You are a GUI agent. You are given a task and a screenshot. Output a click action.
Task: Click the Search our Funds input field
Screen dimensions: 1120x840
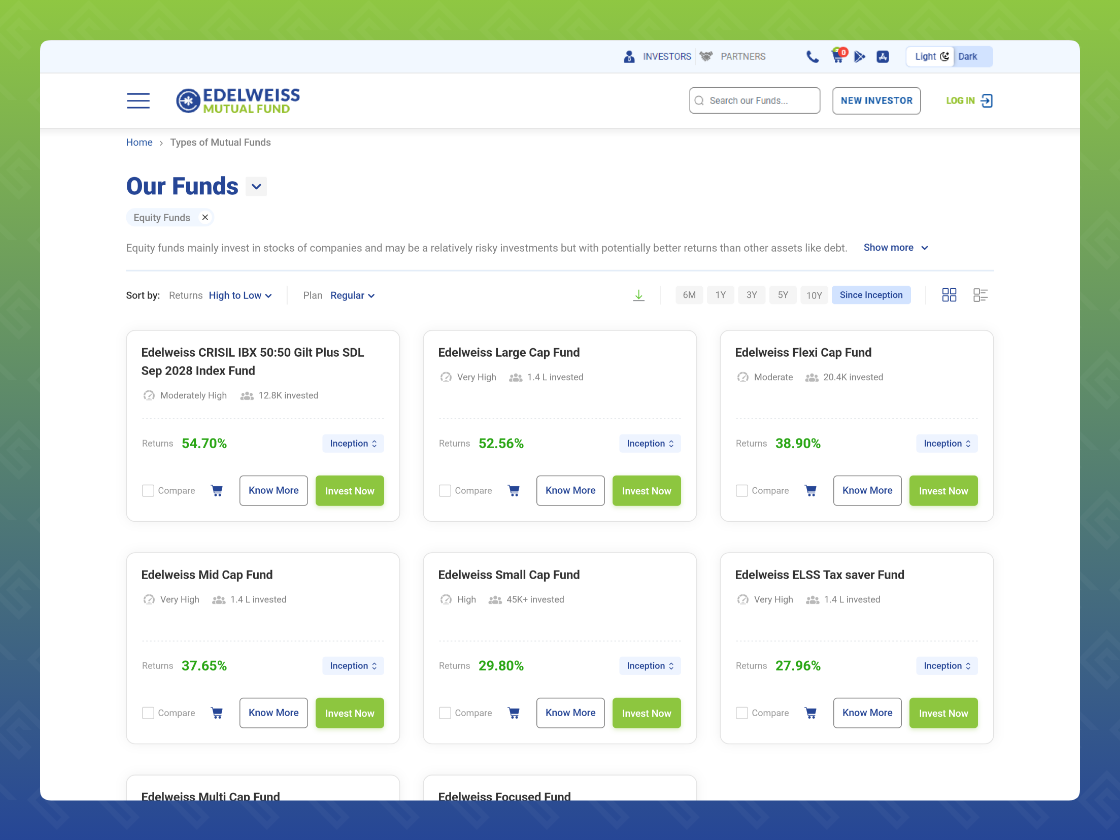[x=754, y=101]
